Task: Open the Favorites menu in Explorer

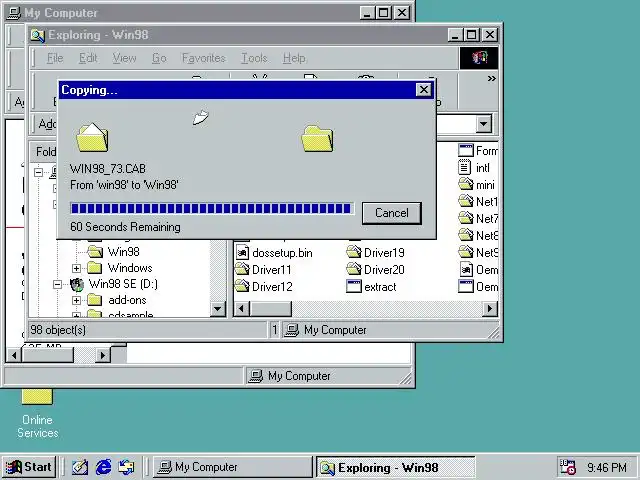Action: 203,58
